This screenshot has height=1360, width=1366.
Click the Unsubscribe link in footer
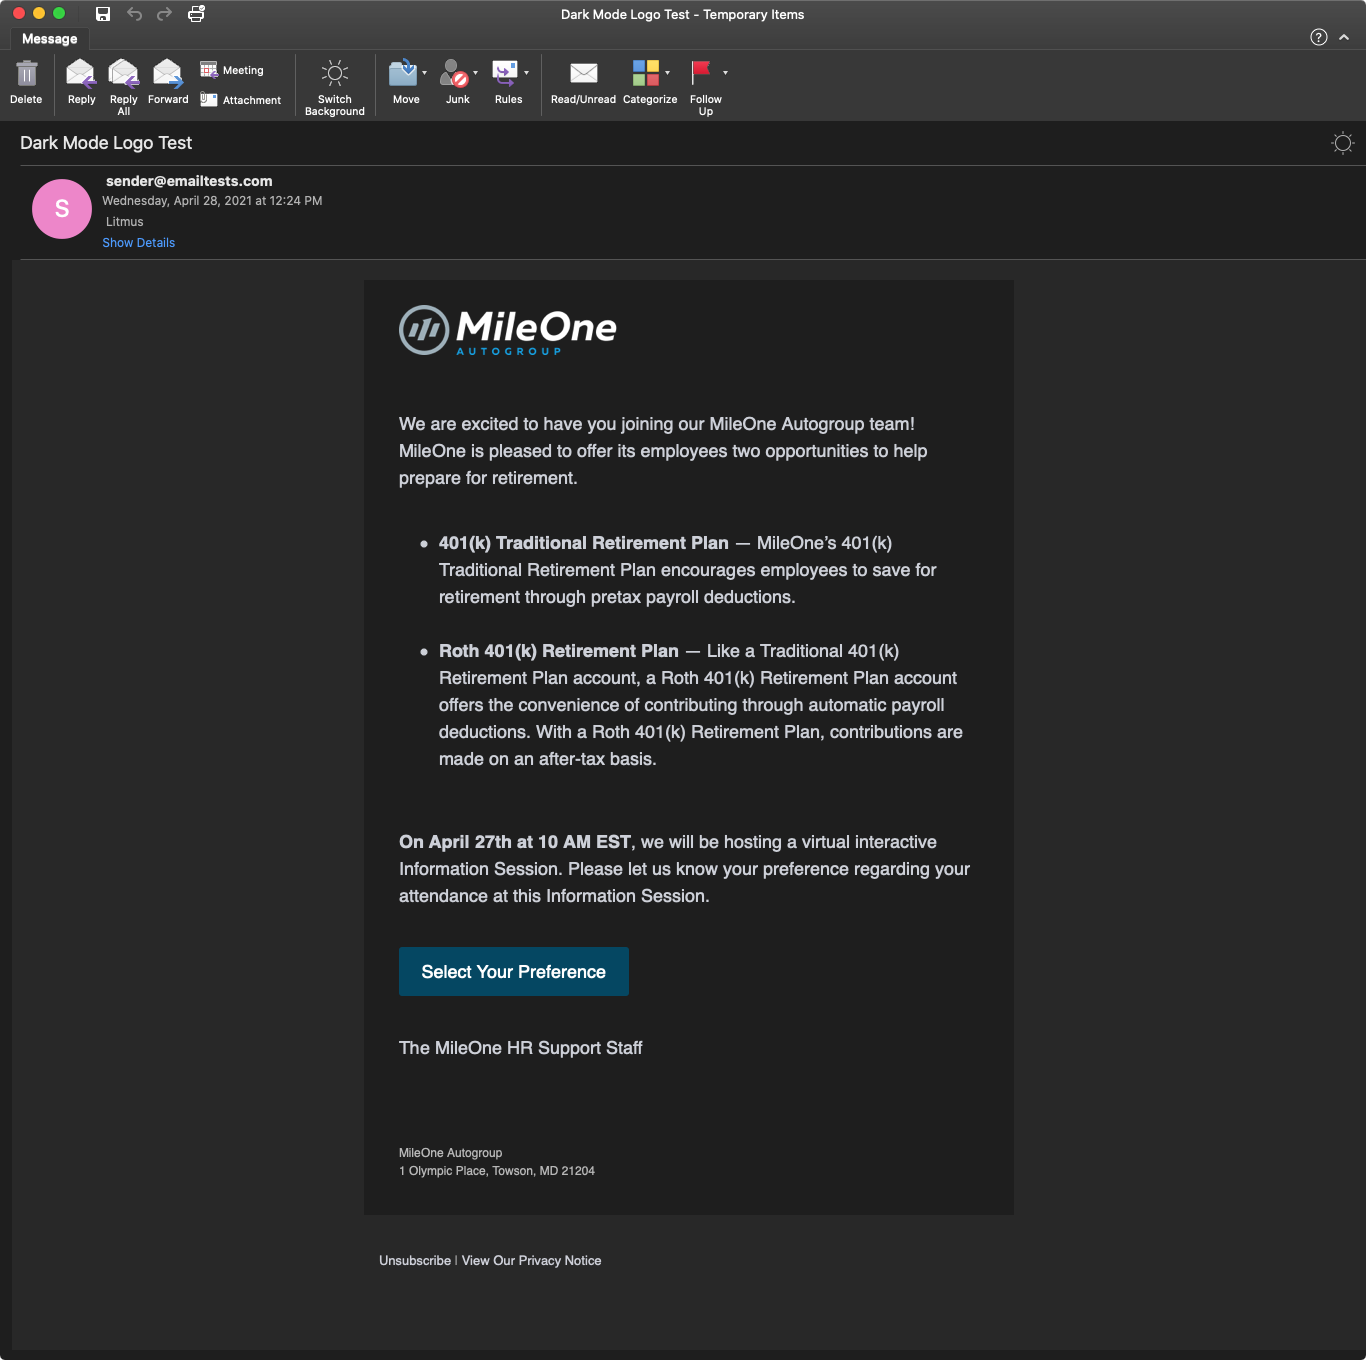coord(415,1261)
